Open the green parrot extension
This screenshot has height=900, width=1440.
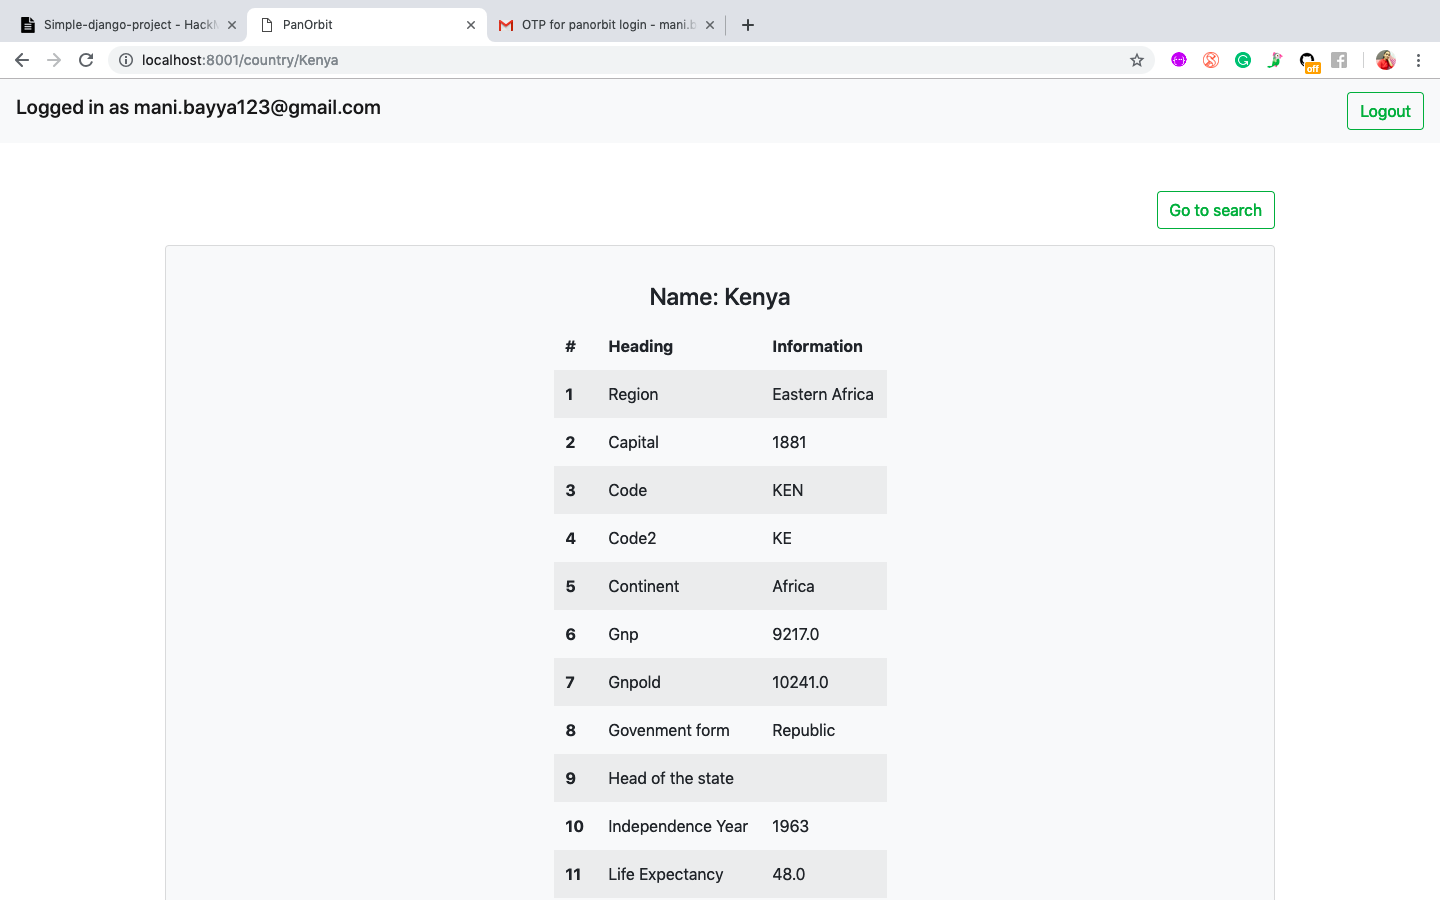click(x=1275, y=60)
